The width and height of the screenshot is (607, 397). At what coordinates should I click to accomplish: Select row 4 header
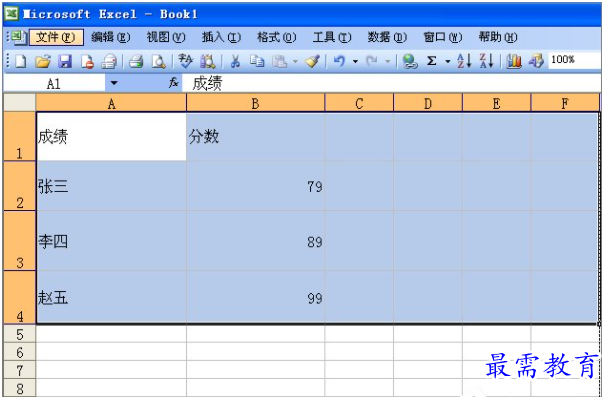pos(20,297)
